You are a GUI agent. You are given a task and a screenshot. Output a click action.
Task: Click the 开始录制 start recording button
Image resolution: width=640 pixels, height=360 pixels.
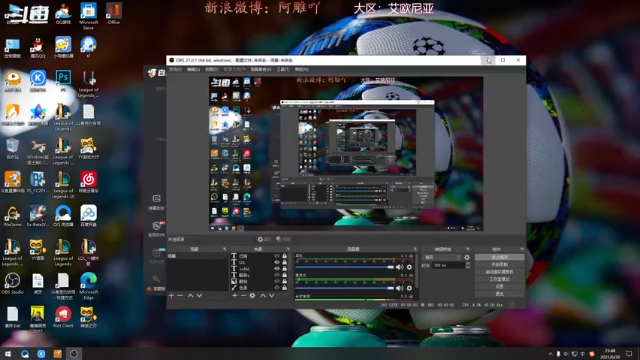(x=500, y=264)
